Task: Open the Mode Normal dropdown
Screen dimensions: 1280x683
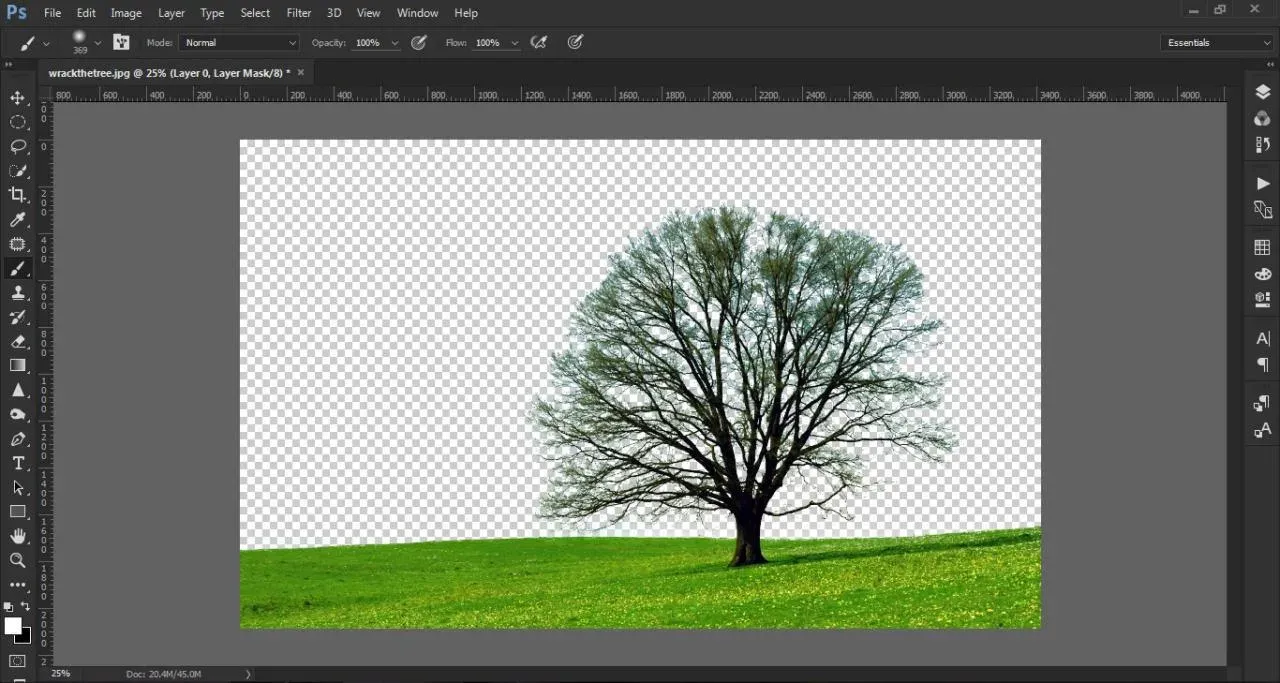Action: click(240, 42)
